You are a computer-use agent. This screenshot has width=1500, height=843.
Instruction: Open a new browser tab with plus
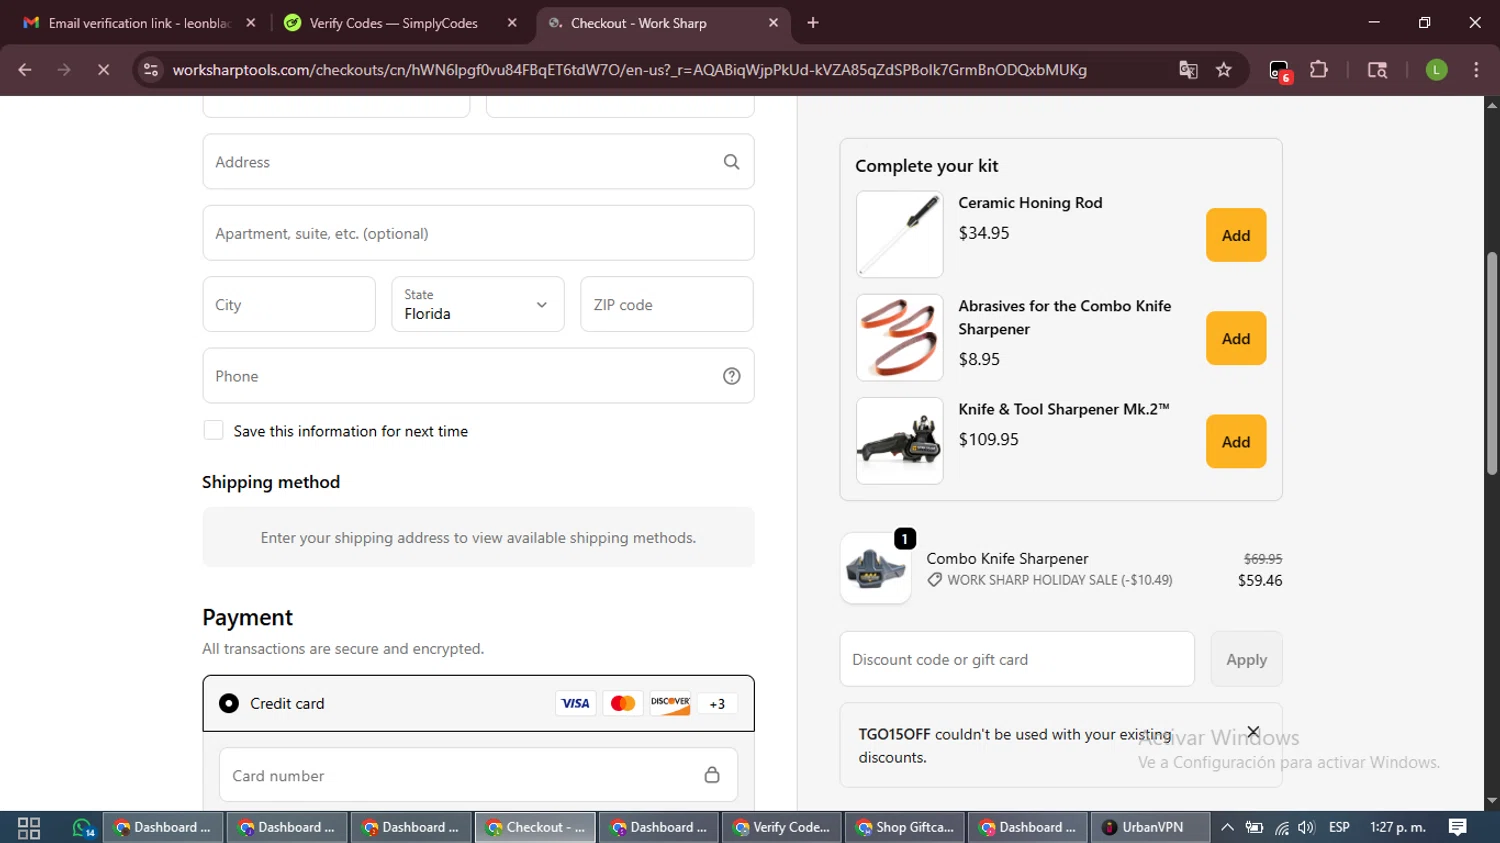pyautogui.click(x=813, y=23)
